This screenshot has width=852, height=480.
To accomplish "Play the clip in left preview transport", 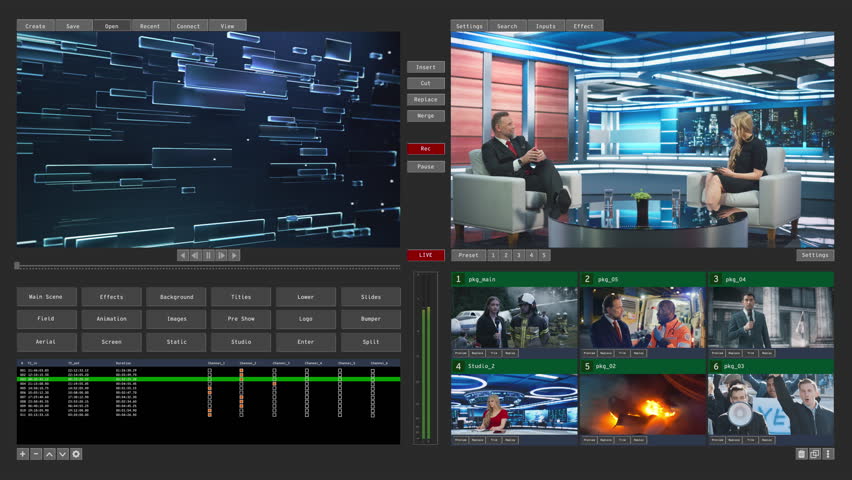I will [x=234, y=255].
